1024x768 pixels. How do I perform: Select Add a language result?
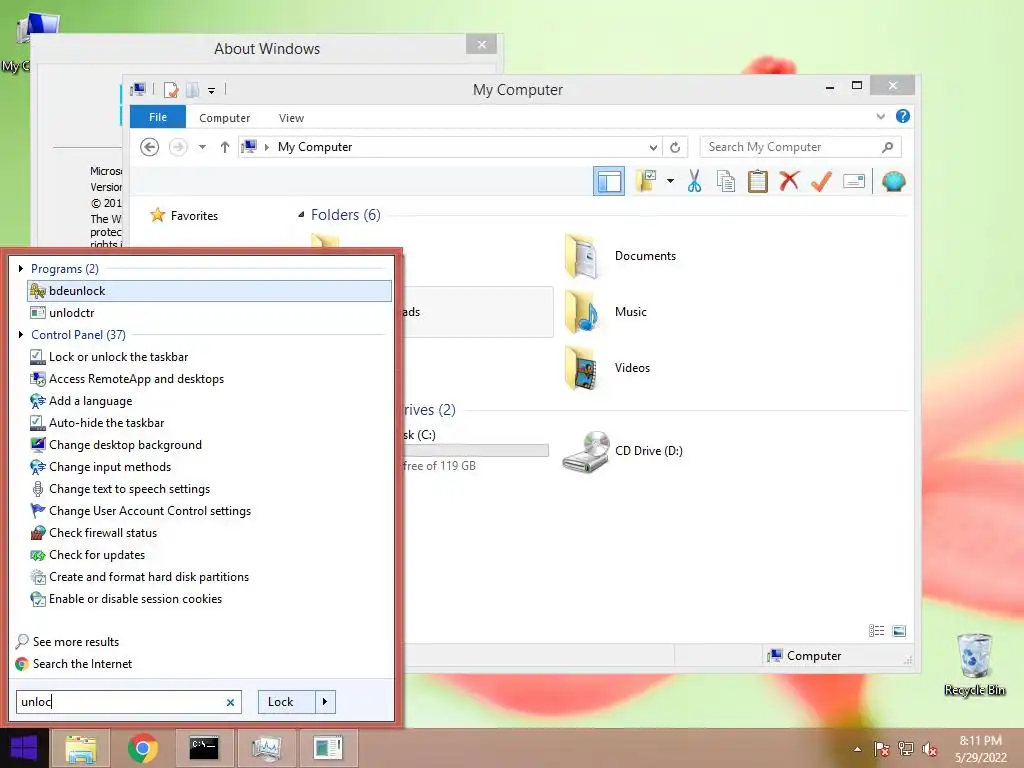(x=209, y=401)
